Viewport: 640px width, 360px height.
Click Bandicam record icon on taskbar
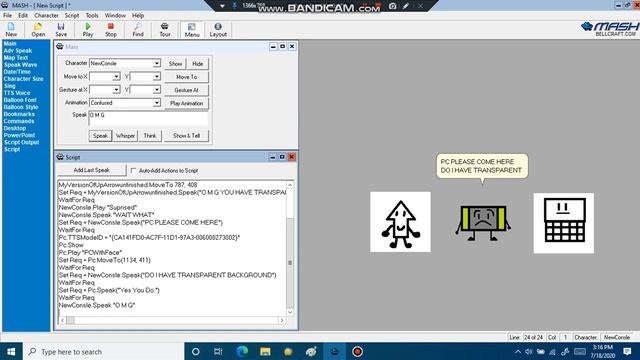pos(357,351)
